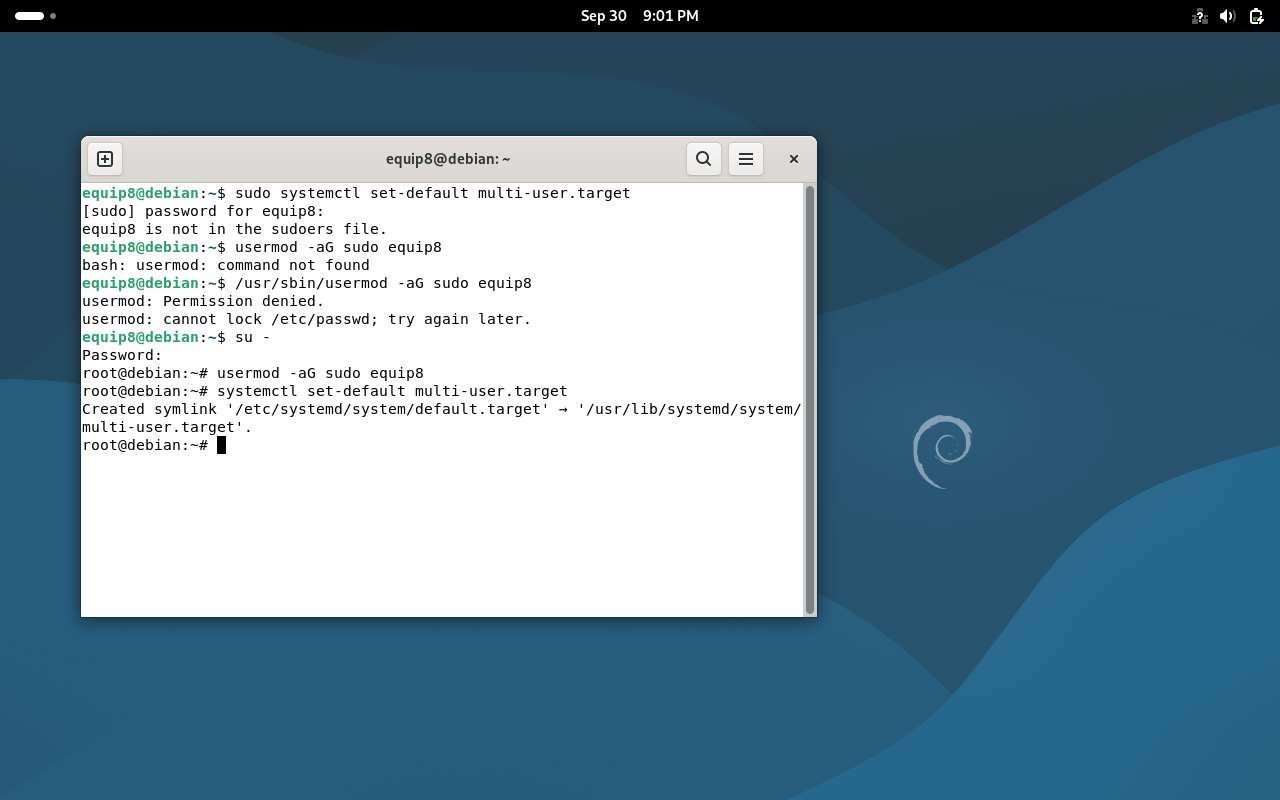Click the 'Password:' line
Screen dimensions: 1280x800
pyautogui.click(x=122, y=355)
